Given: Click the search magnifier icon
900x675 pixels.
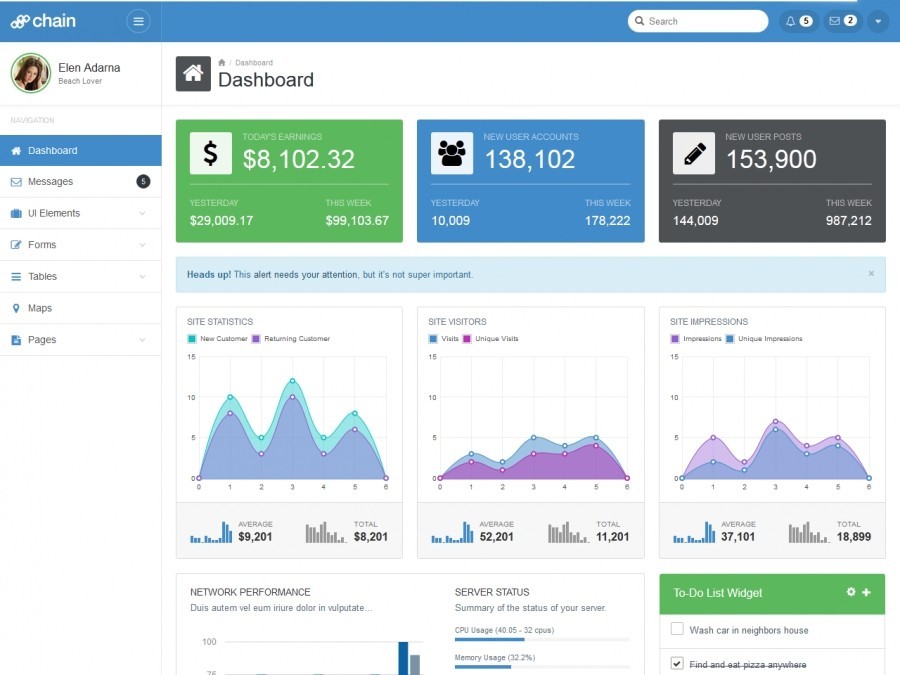Looking at the screenshot, I should pyautogui.click(x=639, y=21).
